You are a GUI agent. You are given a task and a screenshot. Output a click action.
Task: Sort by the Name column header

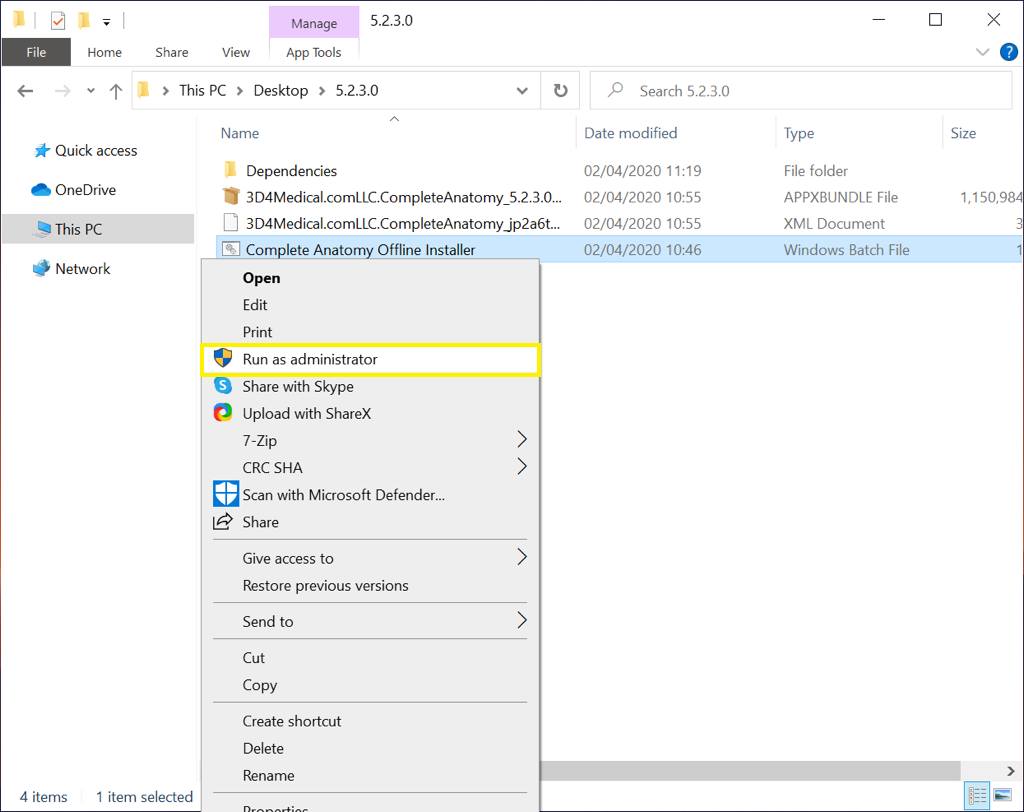point(240,133)
